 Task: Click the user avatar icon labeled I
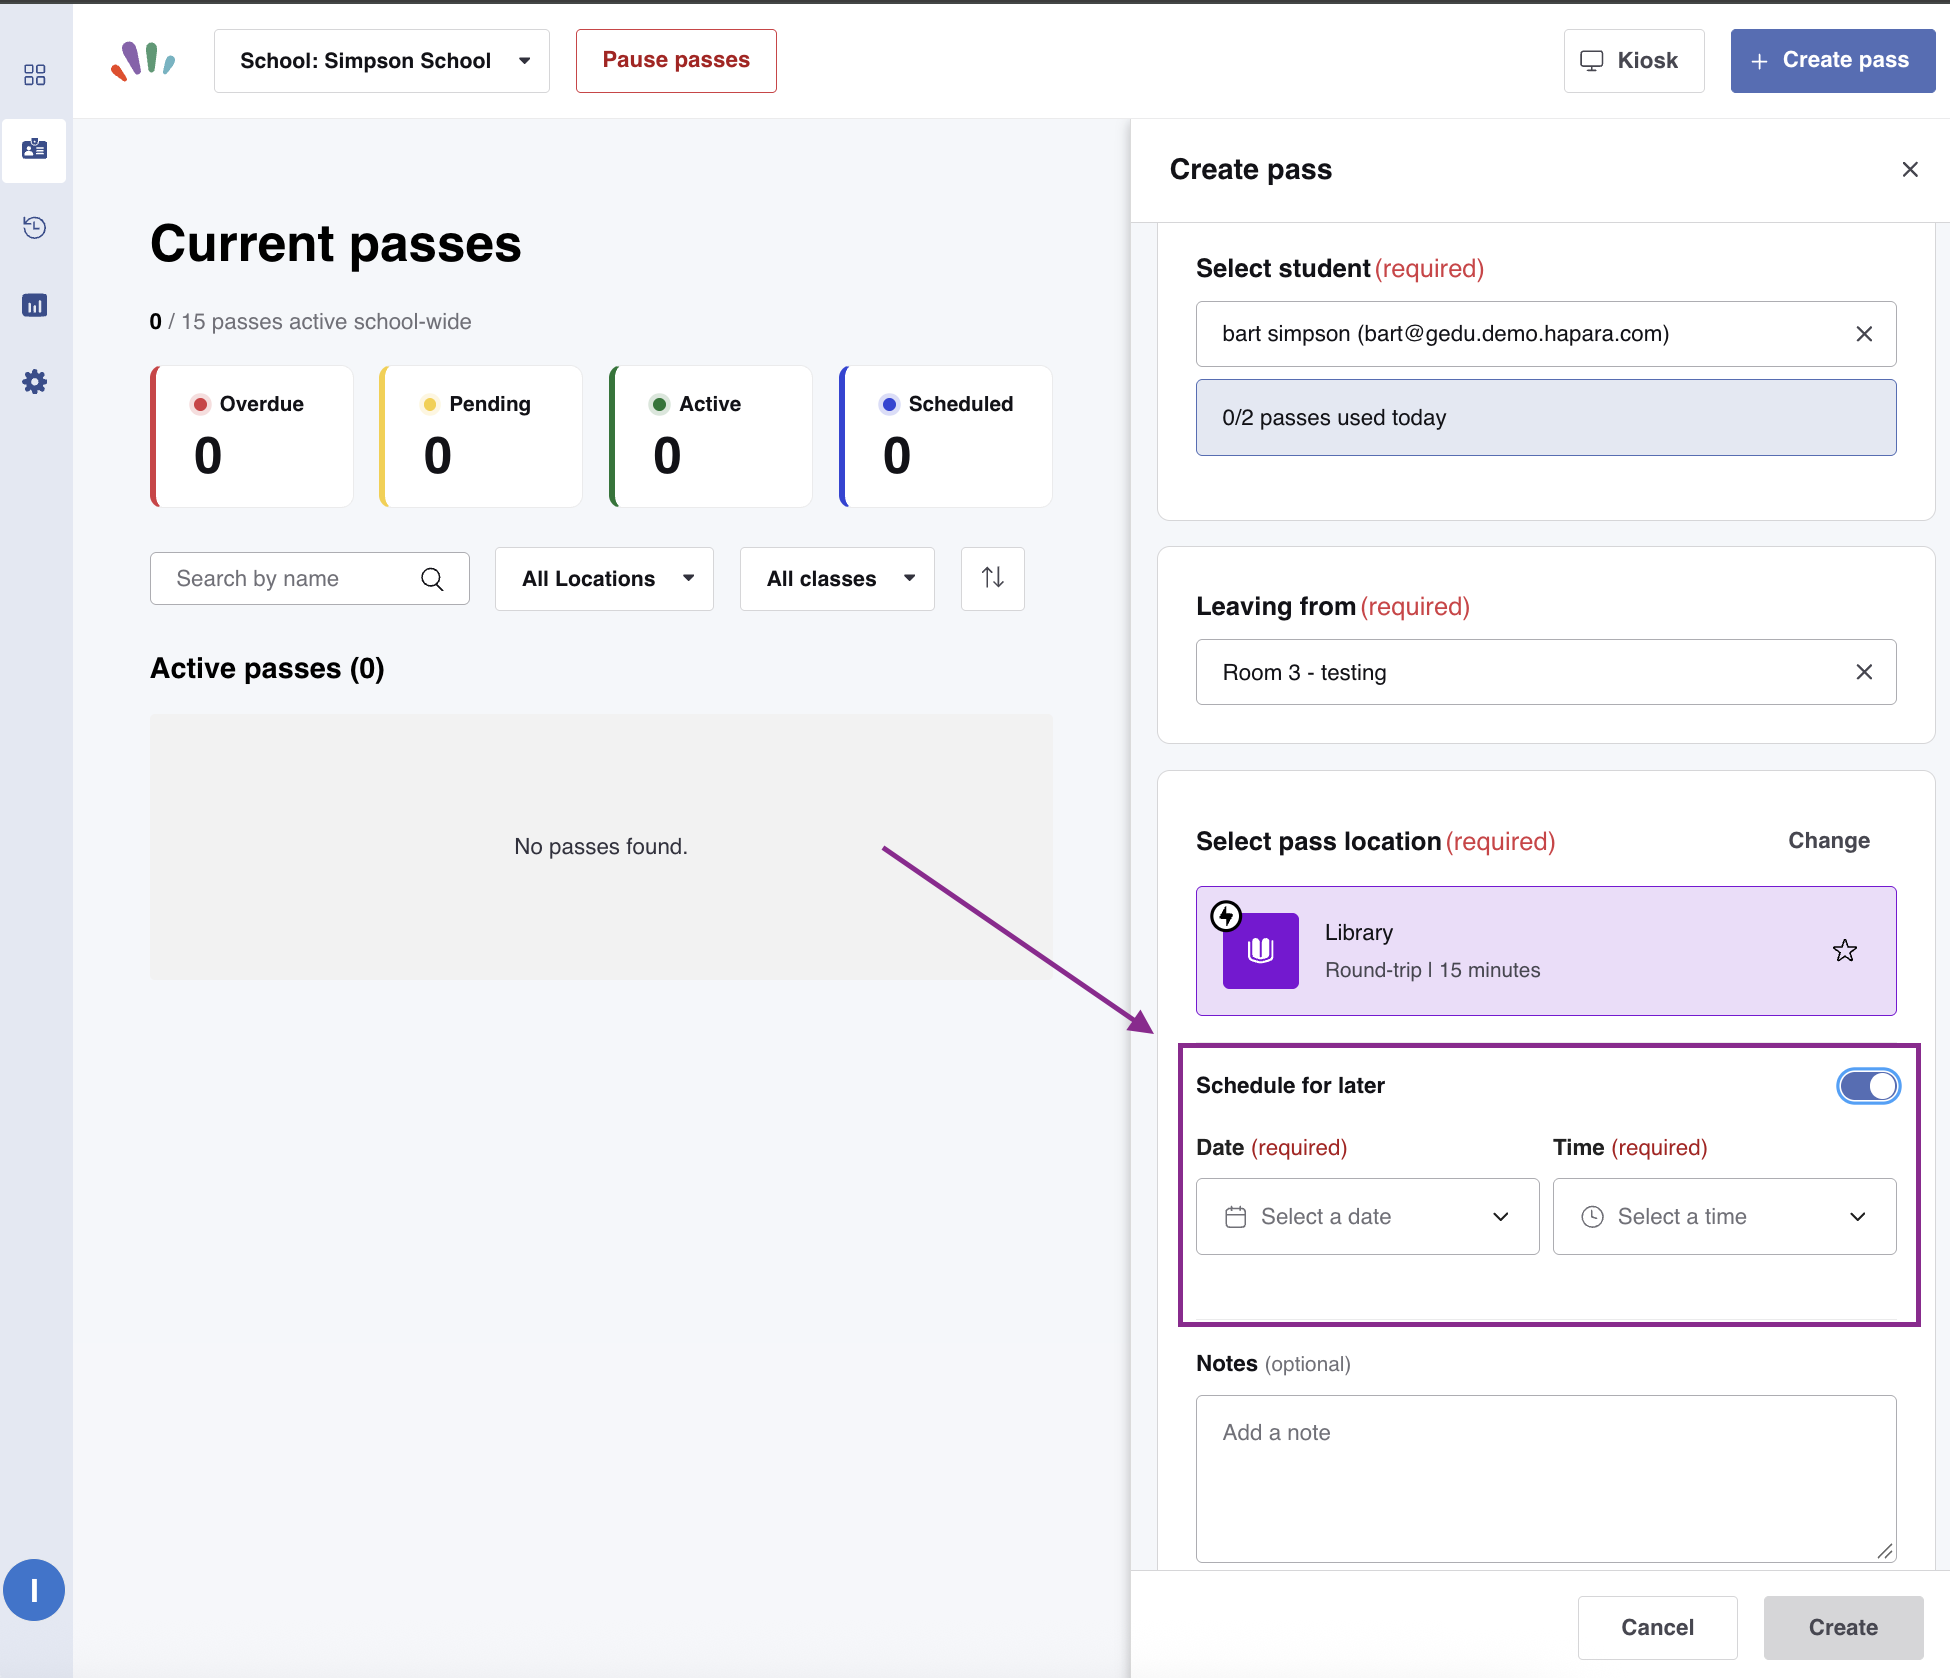(x=34, y=1590)
